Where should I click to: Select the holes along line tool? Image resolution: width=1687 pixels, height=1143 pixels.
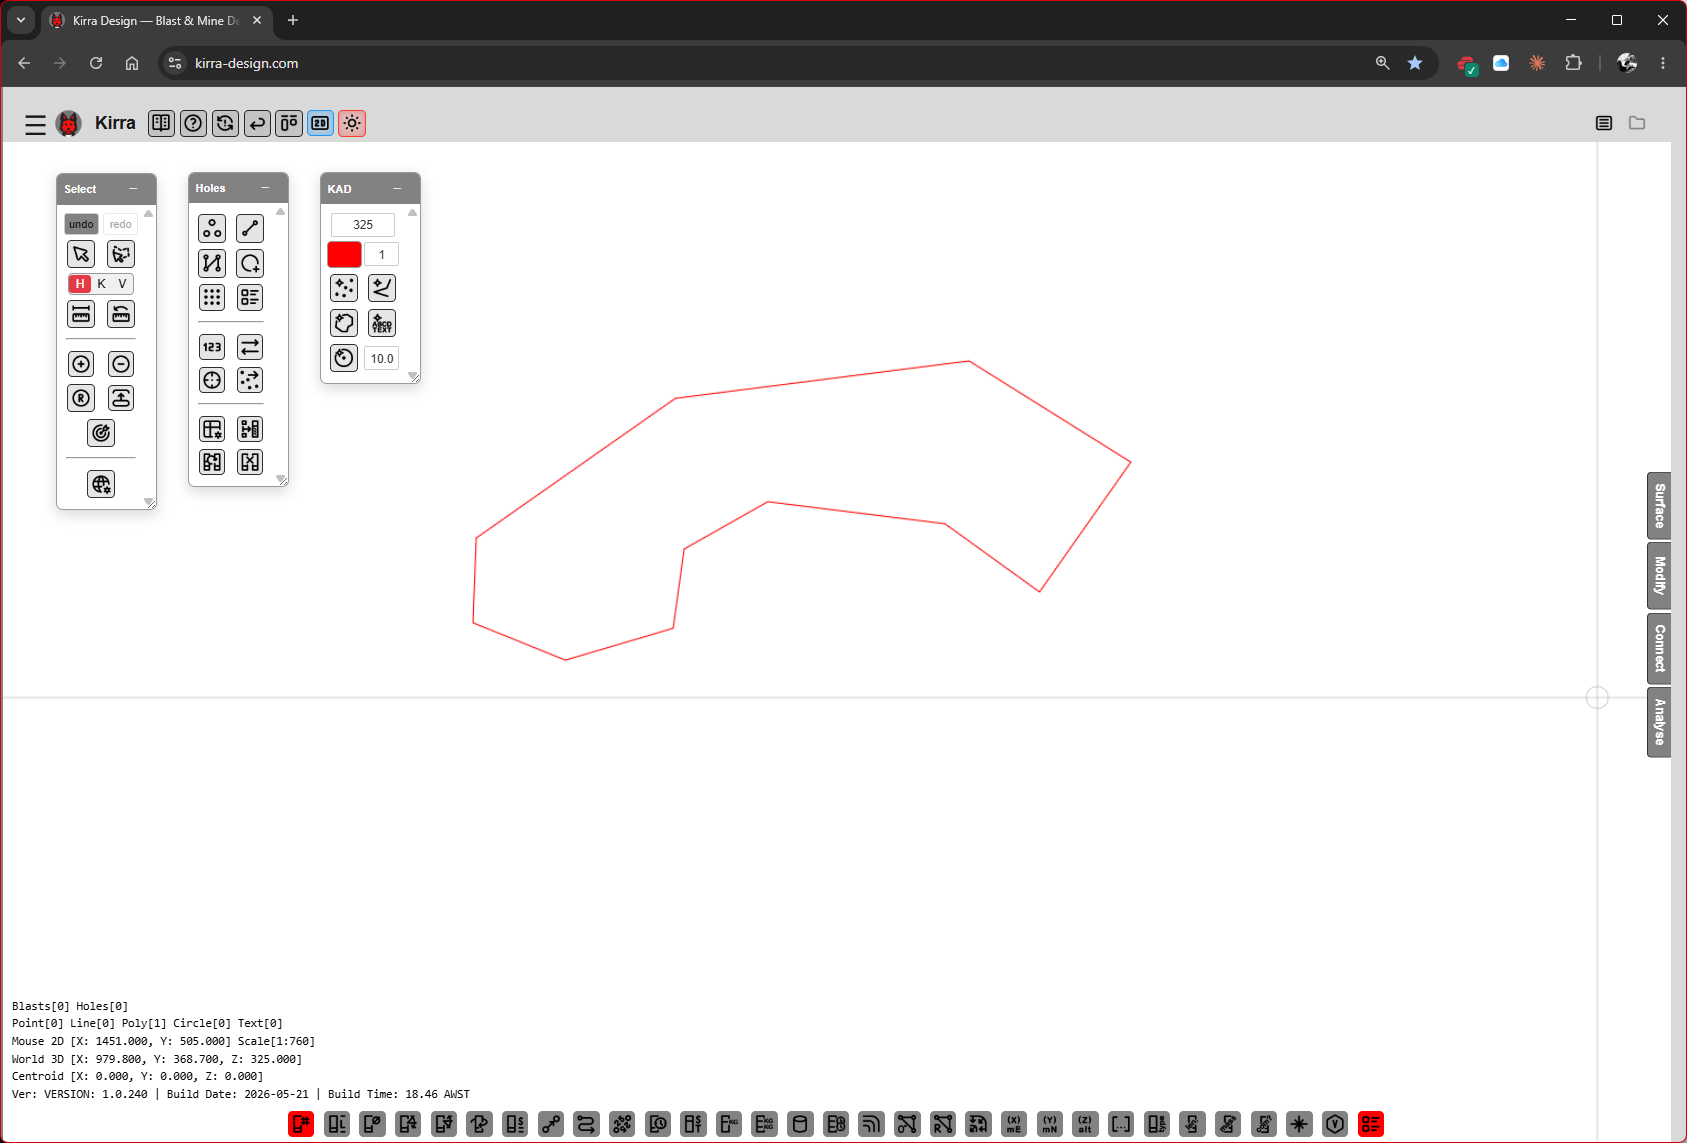[x=250, y=229]
